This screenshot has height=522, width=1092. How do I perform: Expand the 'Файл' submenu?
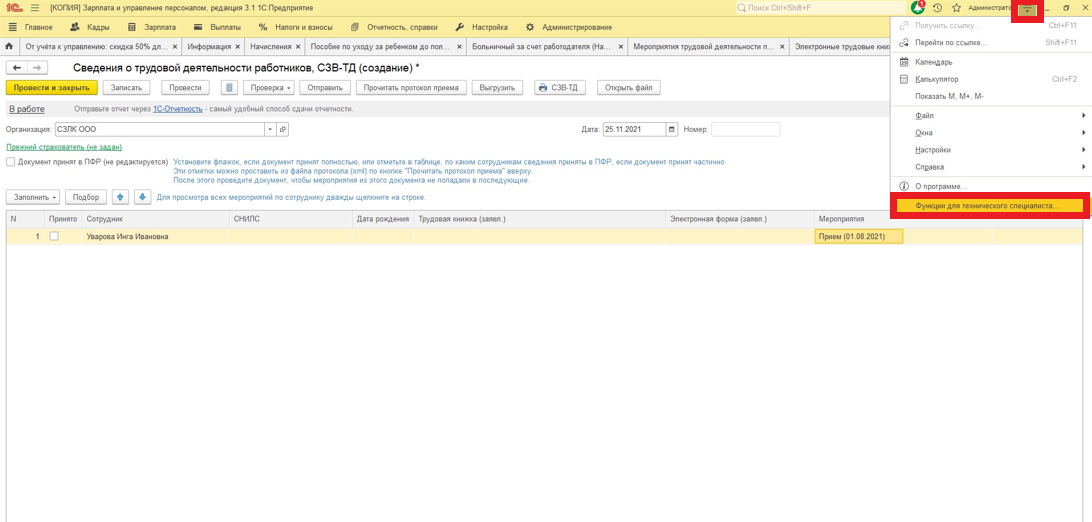(x=990, y=115)
